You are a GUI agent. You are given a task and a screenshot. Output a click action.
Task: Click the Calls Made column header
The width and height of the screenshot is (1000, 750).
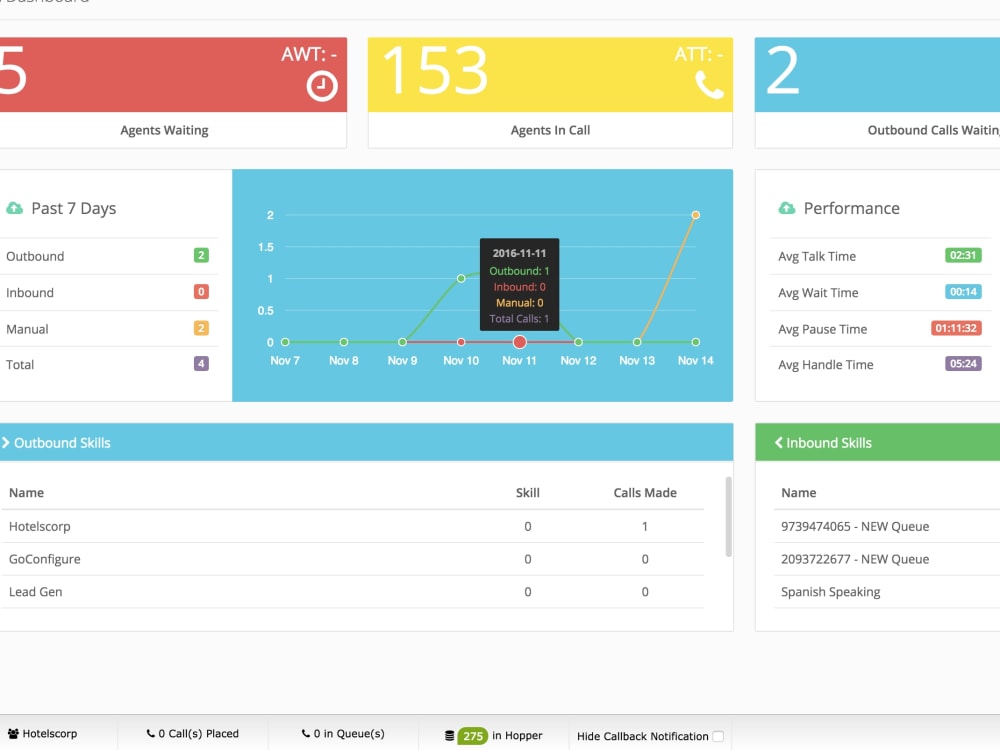pyautogui.click(x=645, y=492)
